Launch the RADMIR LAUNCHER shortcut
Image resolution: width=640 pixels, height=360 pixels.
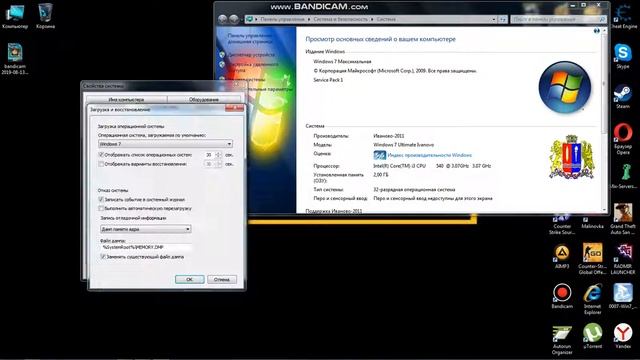click(623, 259)
